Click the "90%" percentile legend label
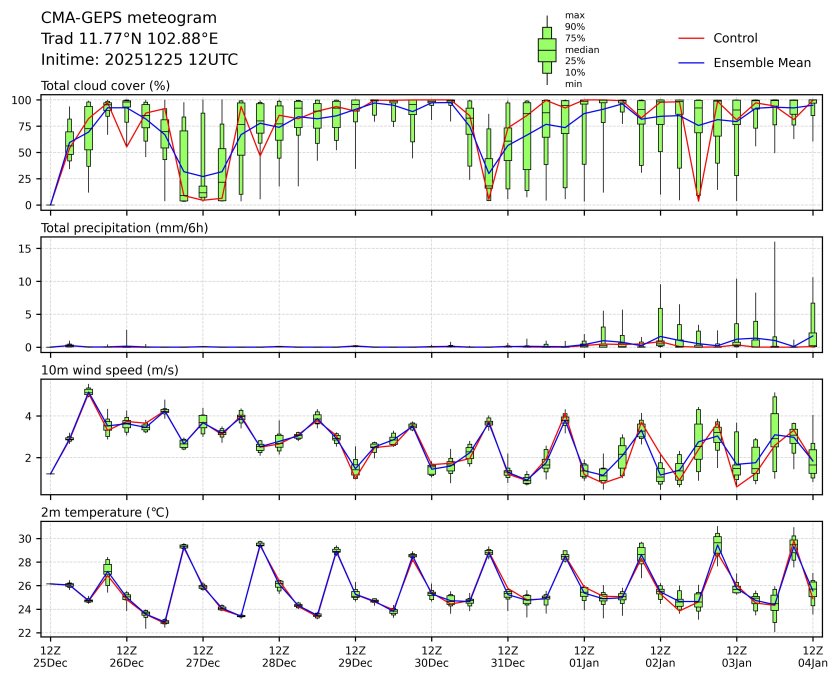The width and height of the screenshot is (839, 680). point(574,26)
